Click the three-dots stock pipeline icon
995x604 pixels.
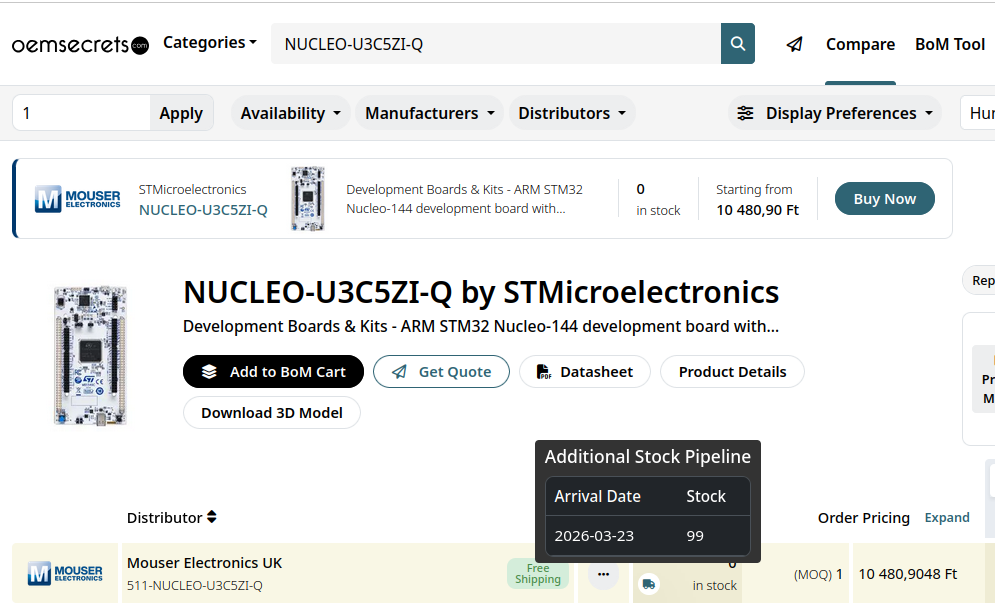tap(602, 574)
